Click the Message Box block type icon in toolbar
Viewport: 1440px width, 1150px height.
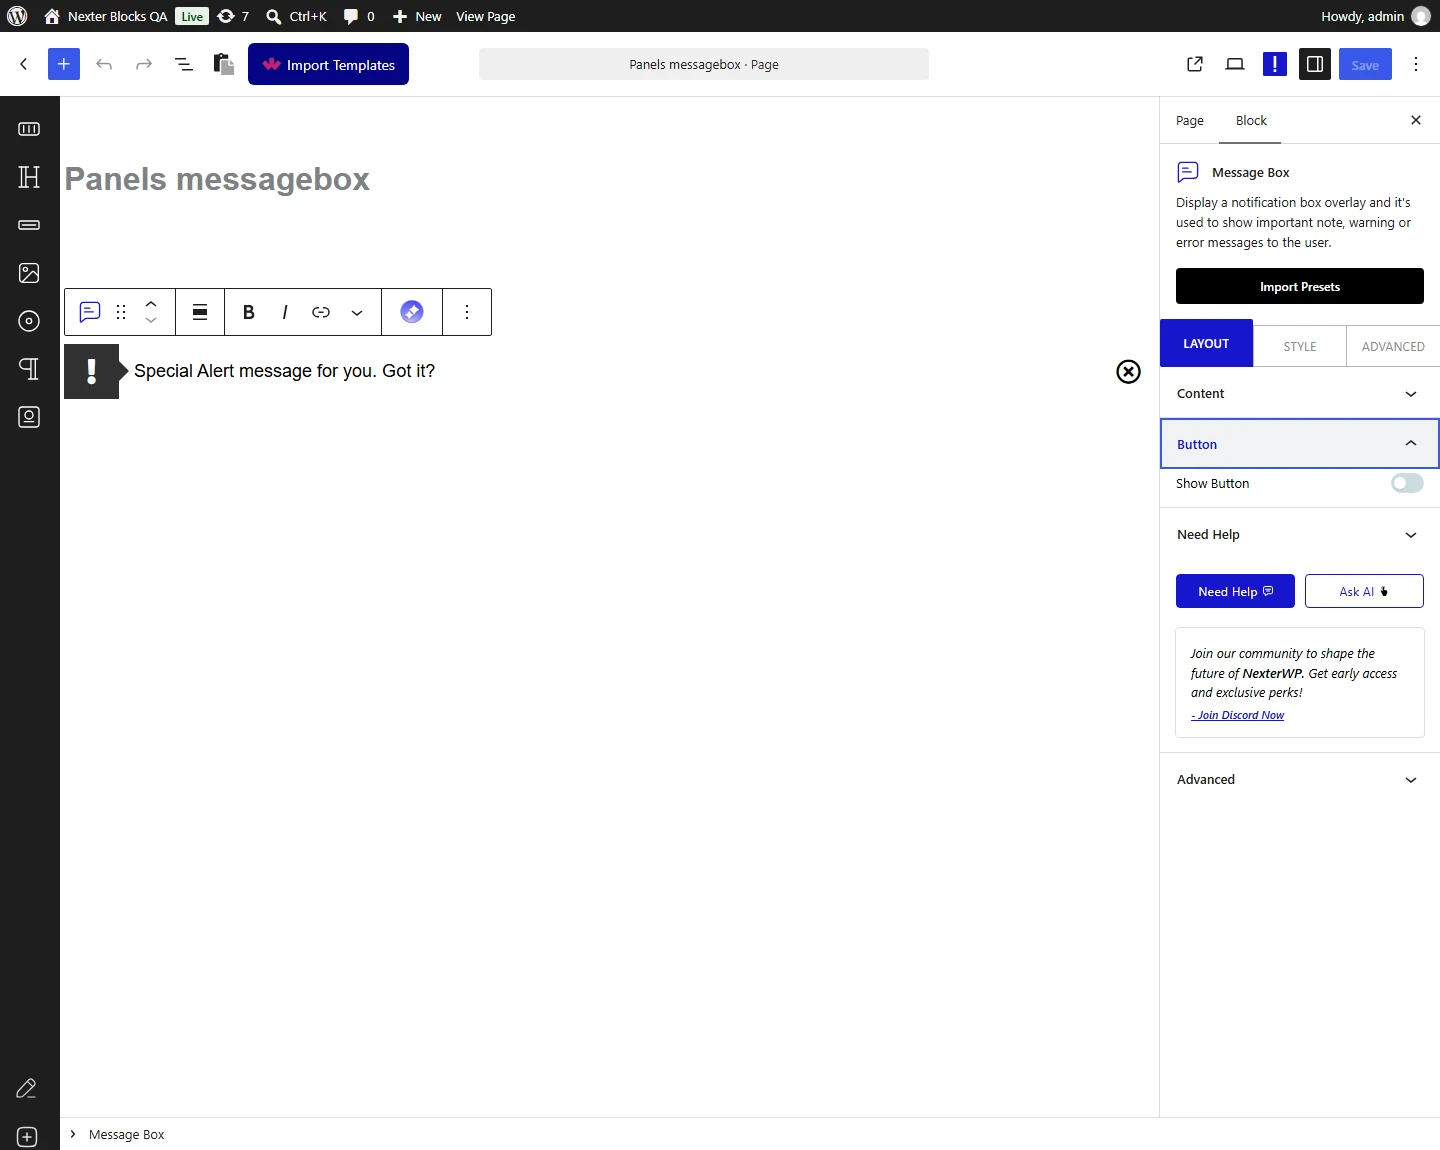[90, 312]
